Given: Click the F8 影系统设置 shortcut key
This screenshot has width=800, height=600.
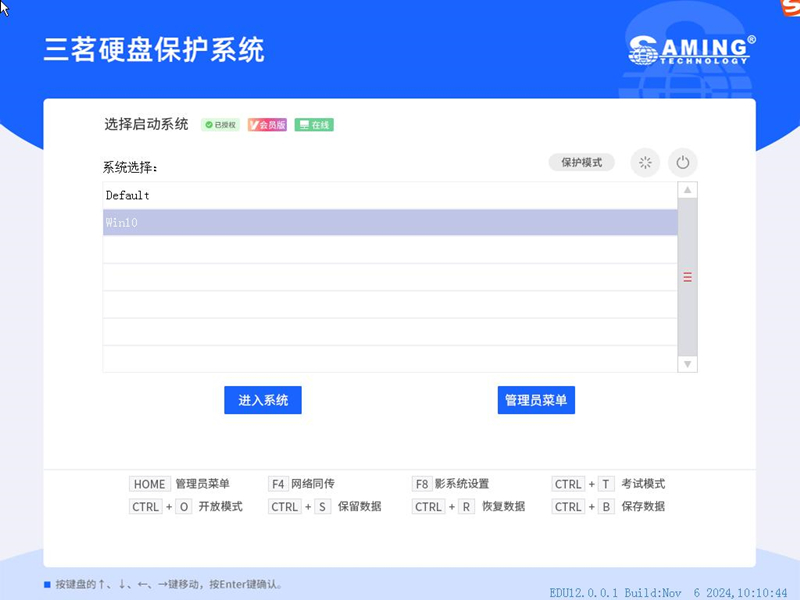Looking at the screenshot, I should [421, 484].
